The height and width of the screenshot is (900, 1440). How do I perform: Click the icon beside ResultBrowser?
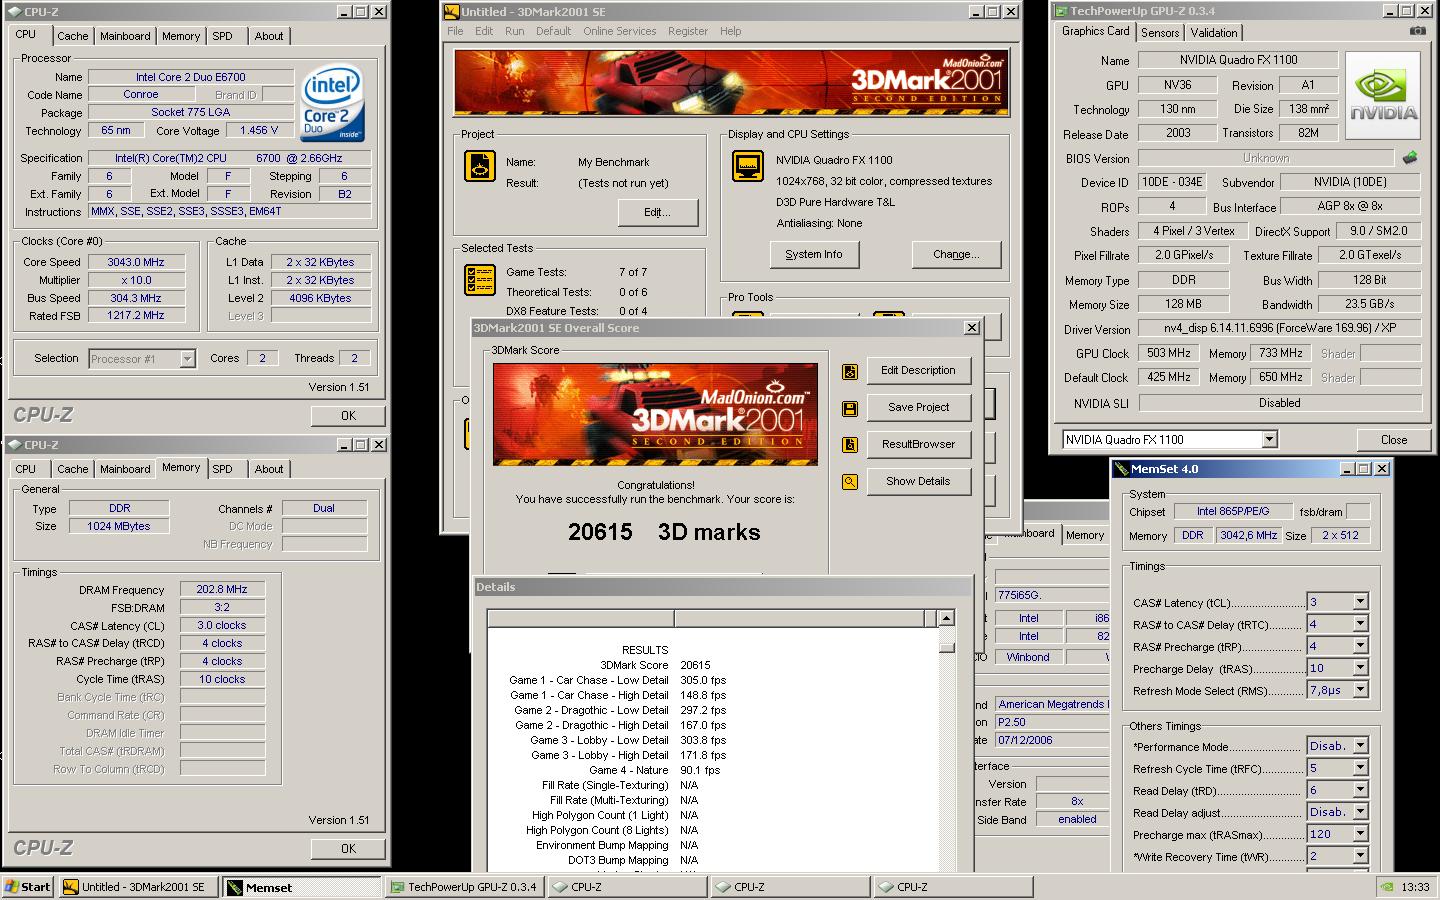pyautogui.click(x=849, y=445)
